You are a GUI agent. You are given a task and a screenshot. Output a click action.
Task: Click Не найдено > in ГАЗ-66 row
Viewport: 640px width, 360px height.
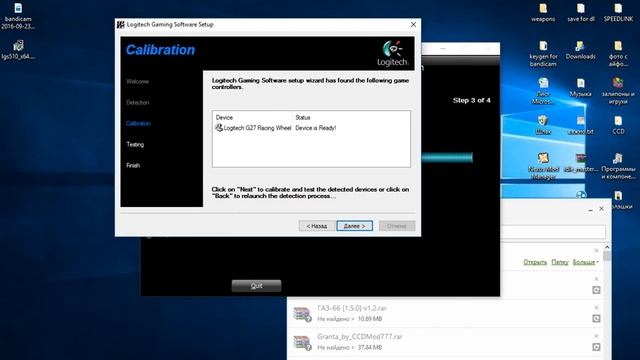336,319
